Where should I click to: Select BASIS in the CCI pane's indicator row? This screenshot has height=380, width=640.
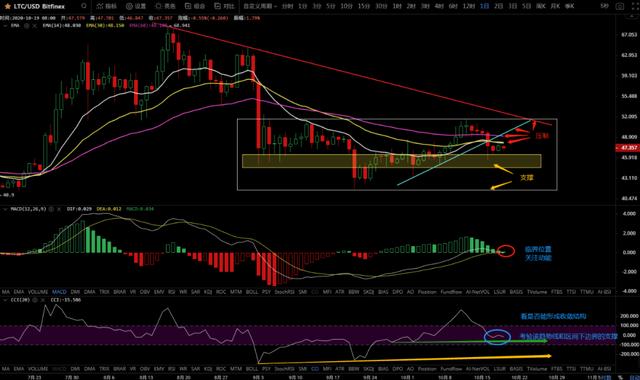pos(516,369)
